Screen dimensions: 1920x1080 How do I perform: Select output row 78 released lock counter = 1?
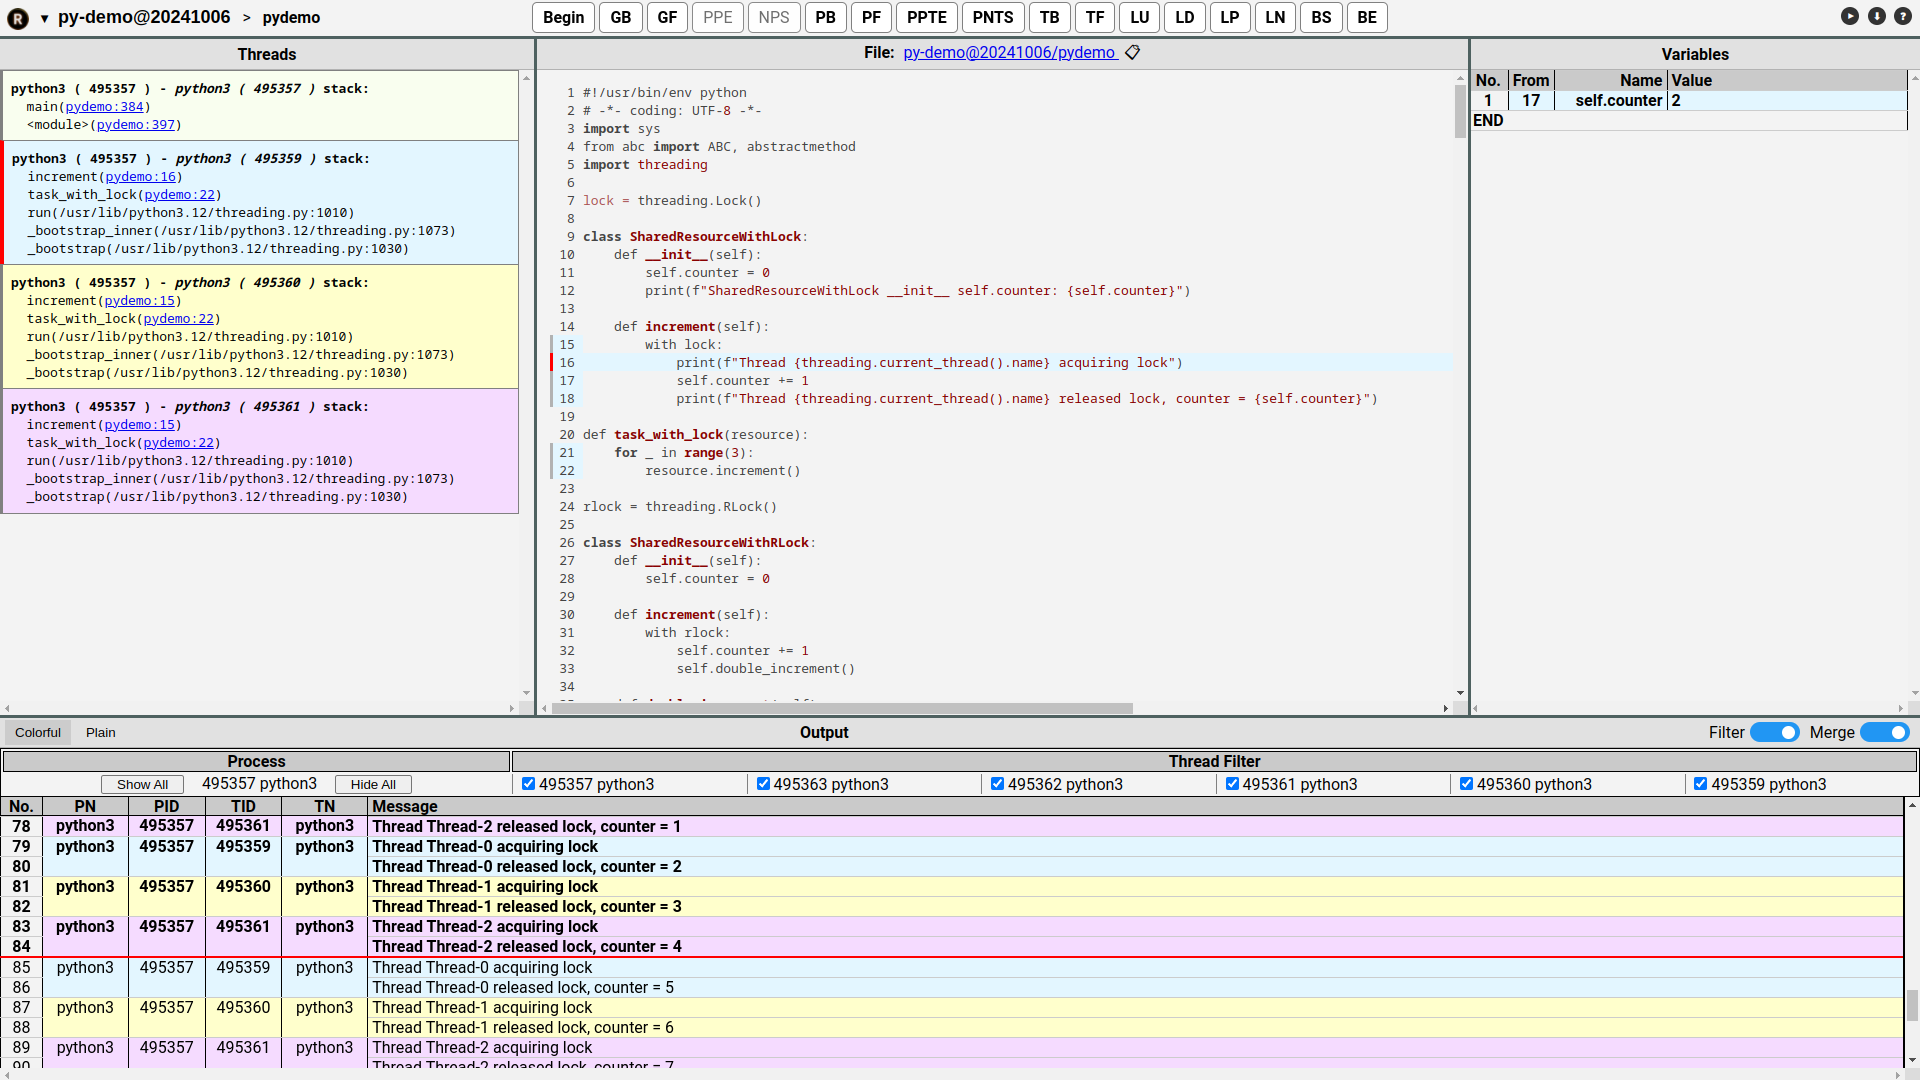(x=951, y=827)
